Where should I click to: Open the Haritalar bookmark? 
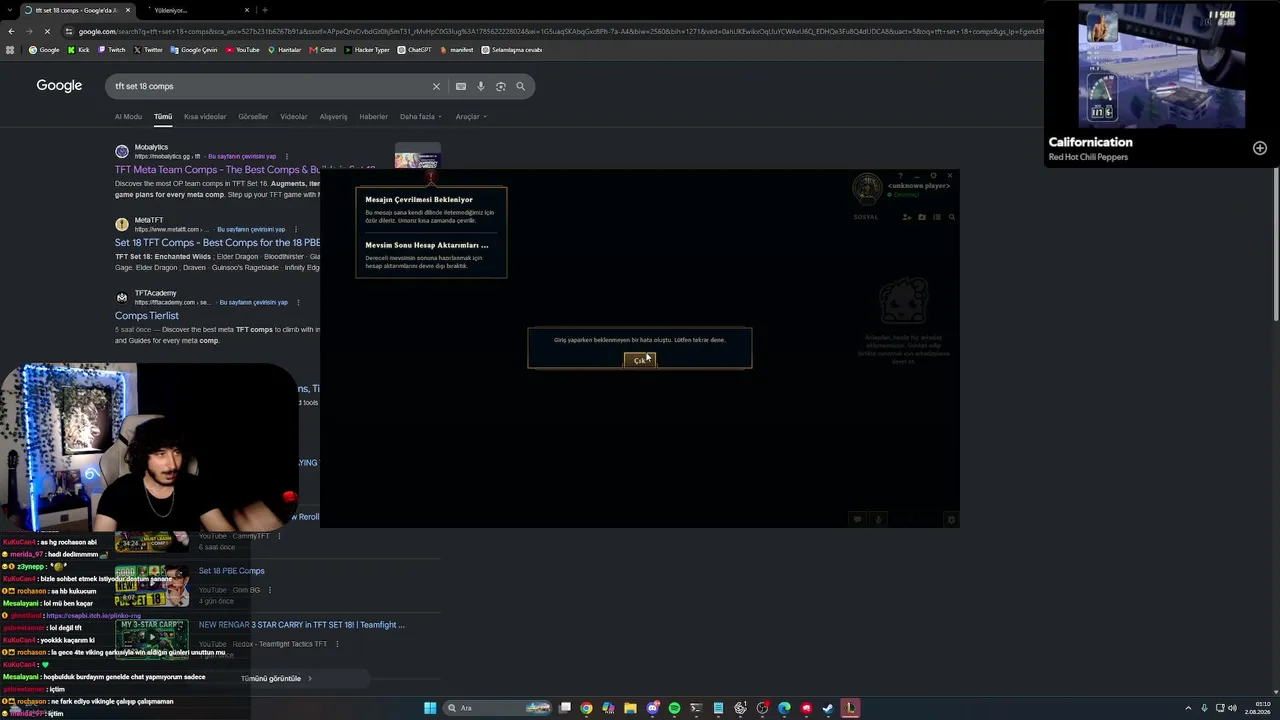click(284, 50)
